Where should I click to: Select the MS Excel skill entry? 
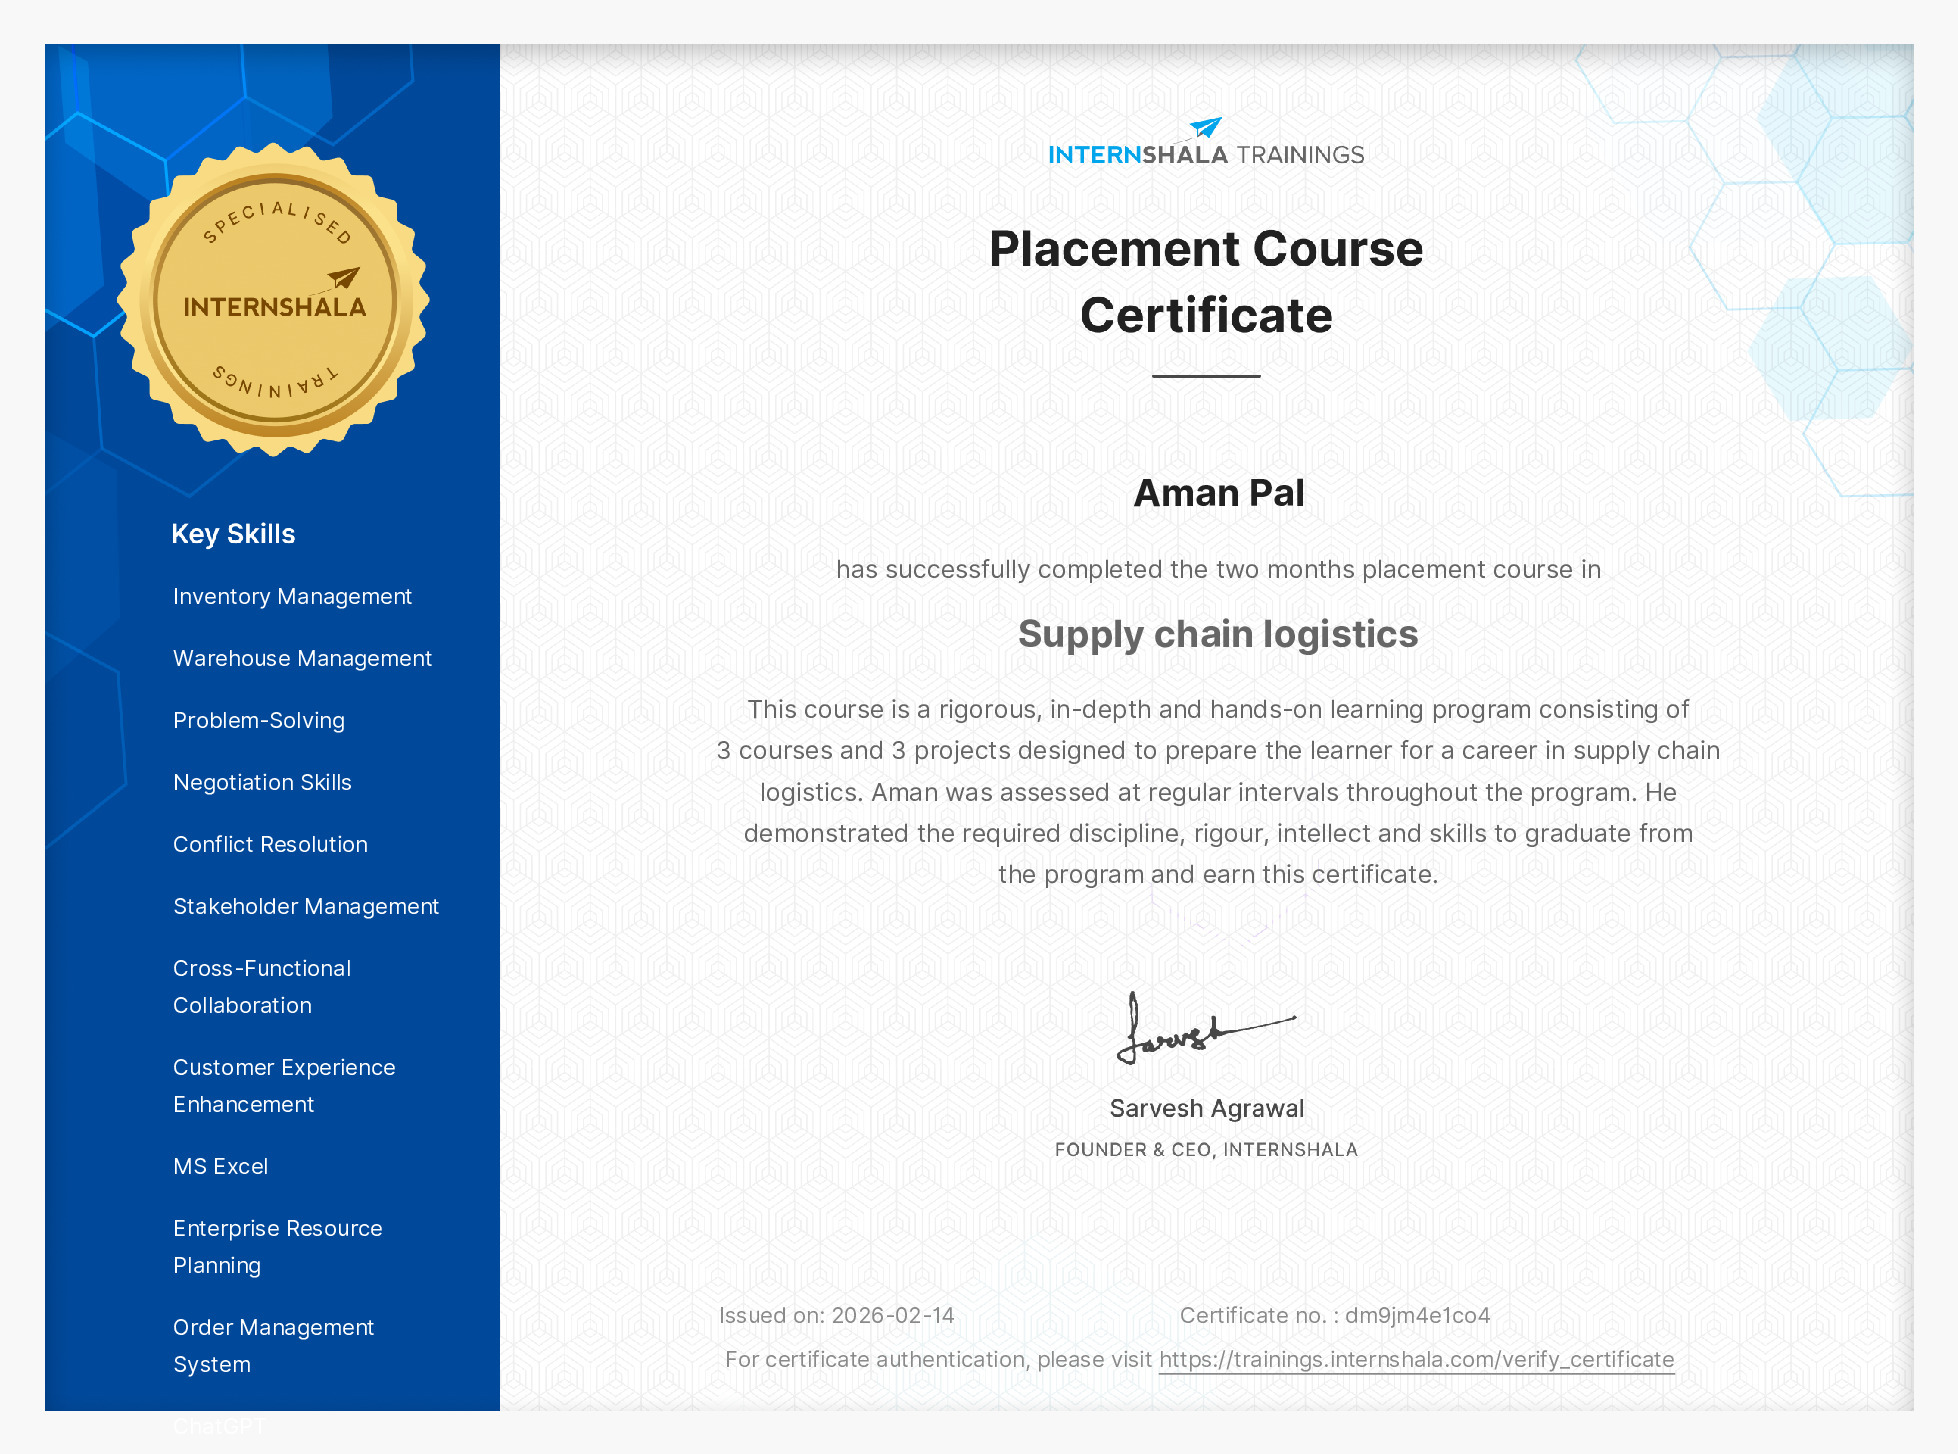[x=221, y=1166]
